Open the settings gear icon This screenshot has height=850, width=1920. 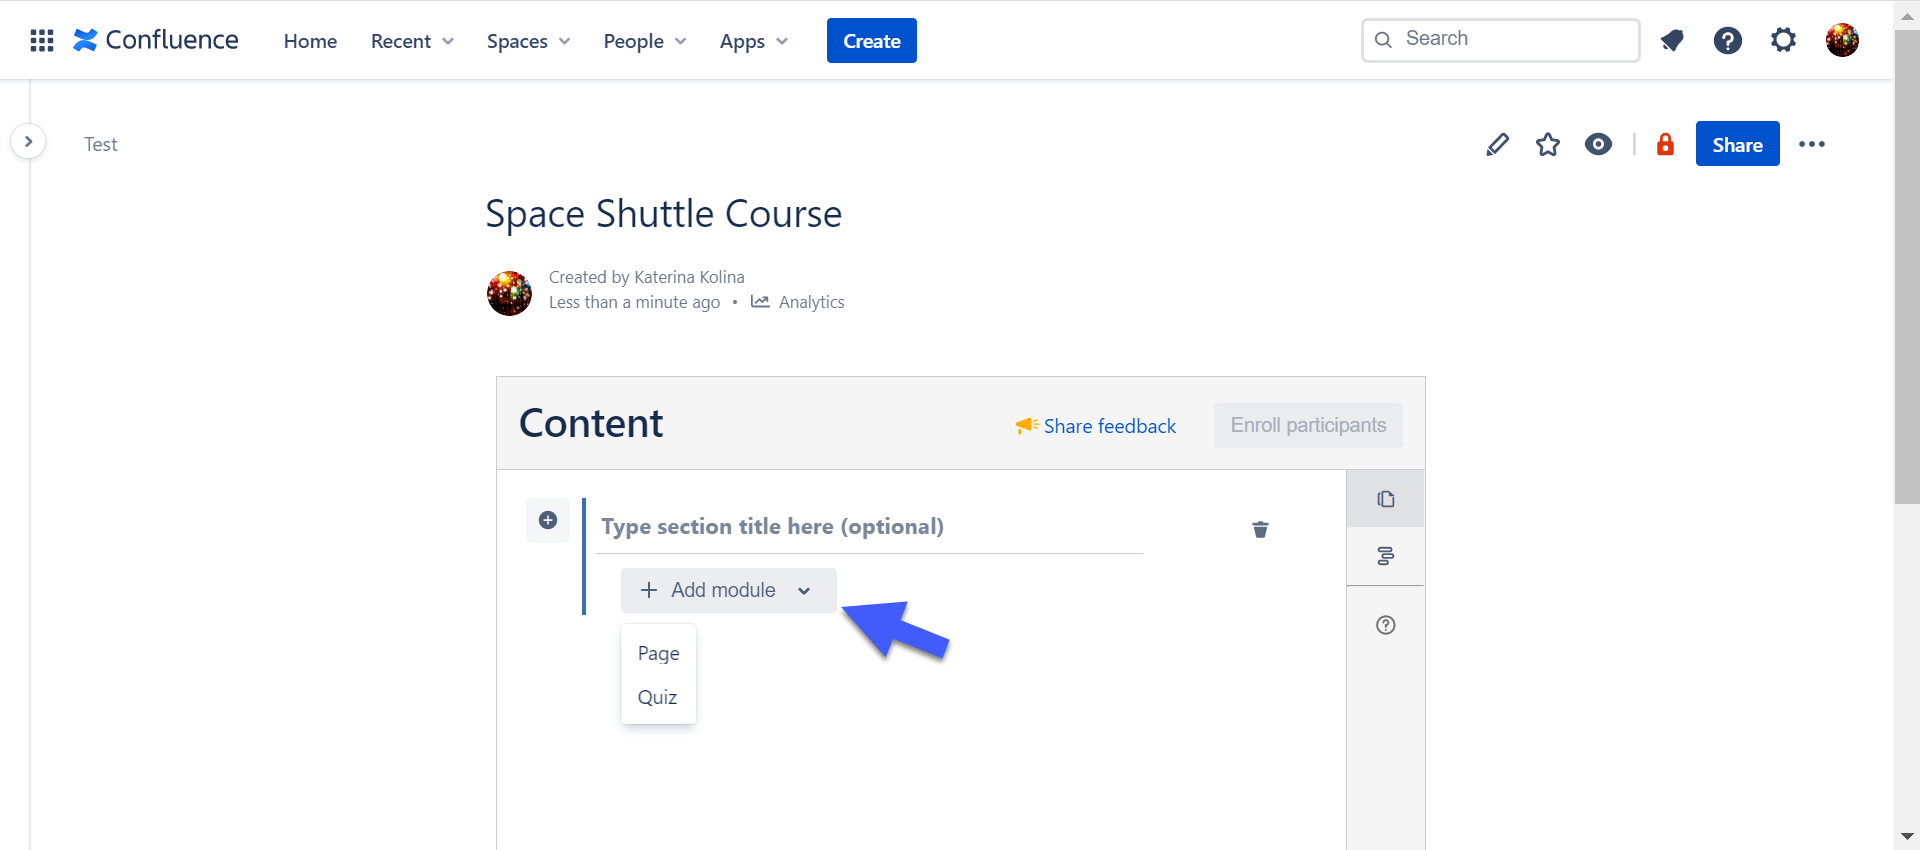coord(1783,41)
